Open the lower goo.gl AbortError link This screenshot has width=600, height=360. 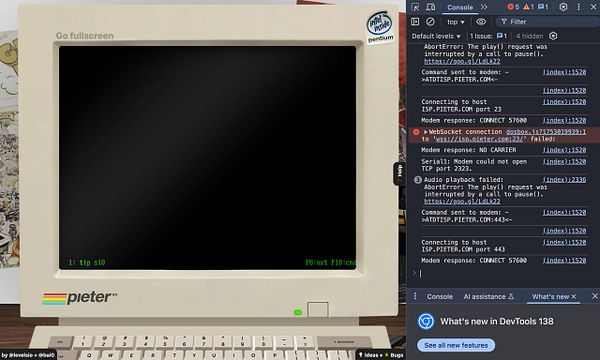coord(462,201)
